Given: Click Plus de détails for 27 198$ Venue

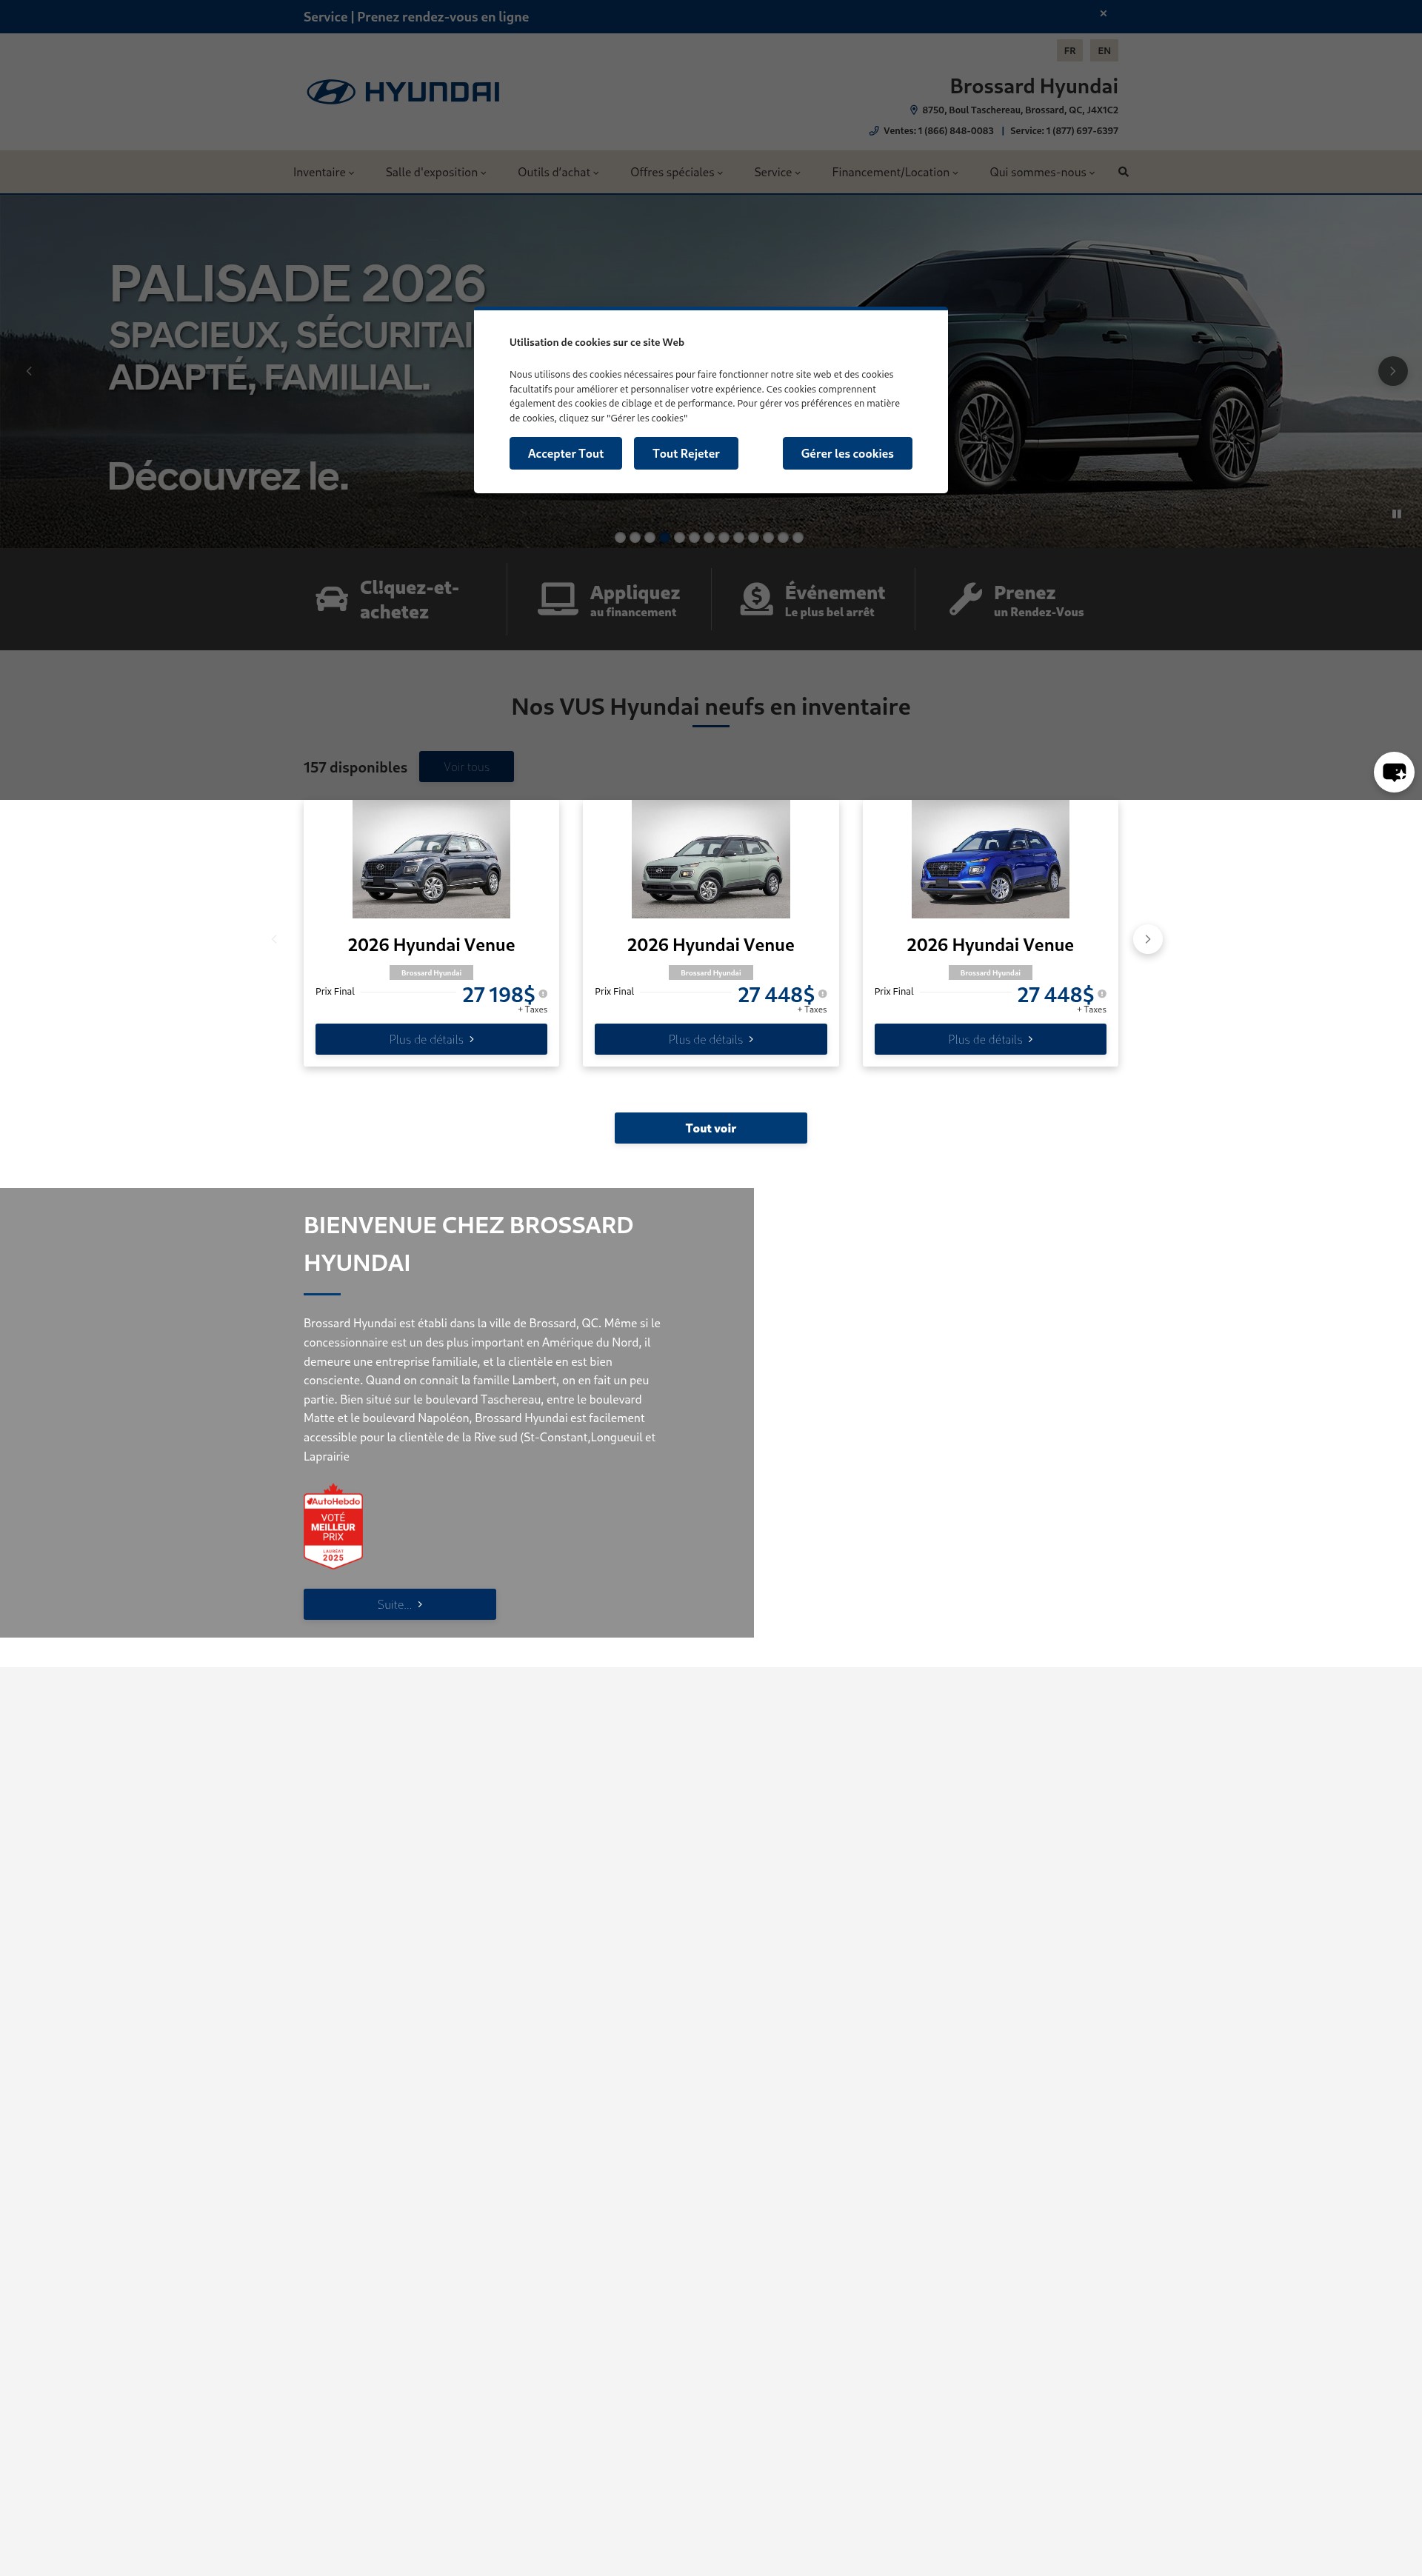Looking at the screenshot, I should coord(431,1039).
